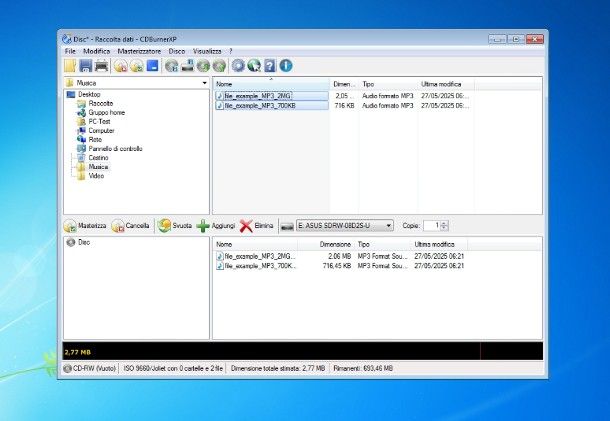Open the Musica folder dropdown arrow
The width and height of the screenshot is (610, 421).
[205, 83]
